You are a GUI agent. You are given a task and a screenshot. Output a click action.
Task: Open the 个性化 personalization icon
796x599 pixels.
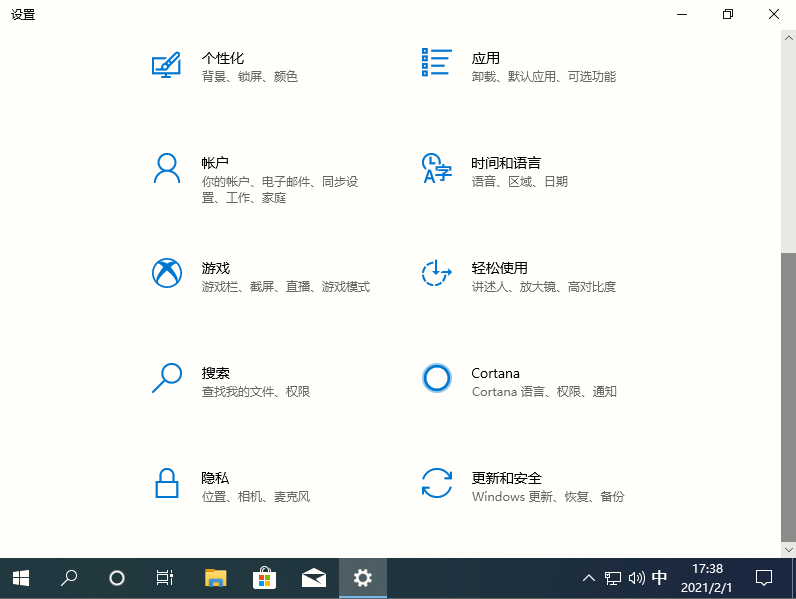pyautogui.click(x=166, y=65)
